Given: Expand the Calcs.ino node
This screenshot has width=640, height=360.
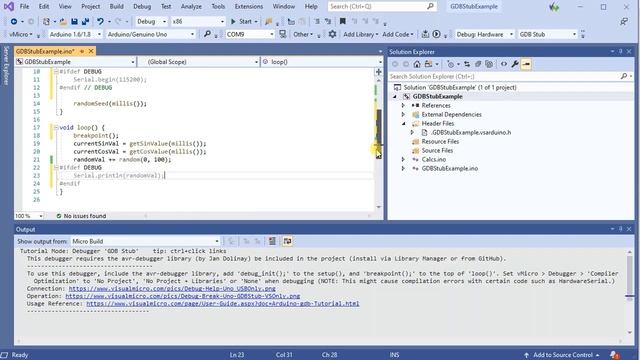Looking at the screenshot, I should pyautogui.click(x=403, y=159).
